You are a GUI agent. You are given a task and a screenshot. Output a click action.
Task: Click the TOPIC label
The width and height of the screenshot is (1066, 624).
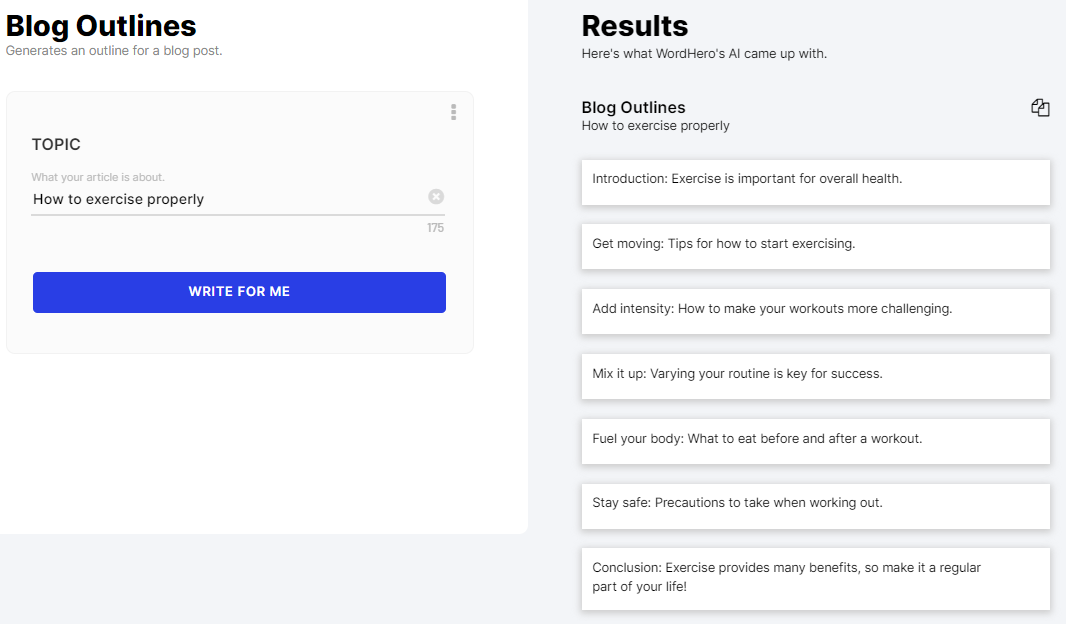[x=56, y=144]
